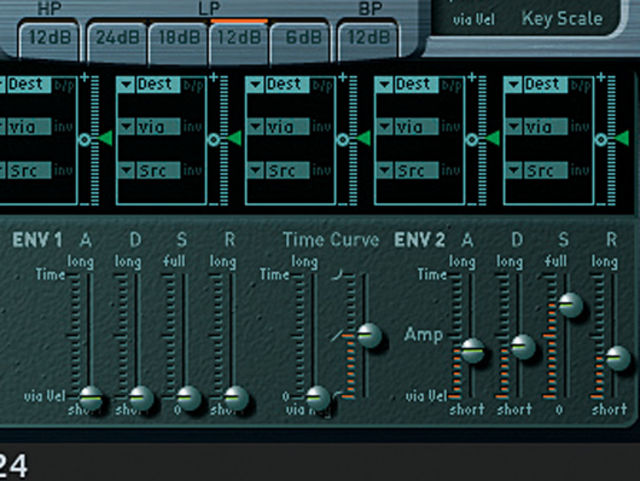640x481 pixels.
Task: Click the ENV 2 Sustain slider knob
Action: (x=570, y=305)
